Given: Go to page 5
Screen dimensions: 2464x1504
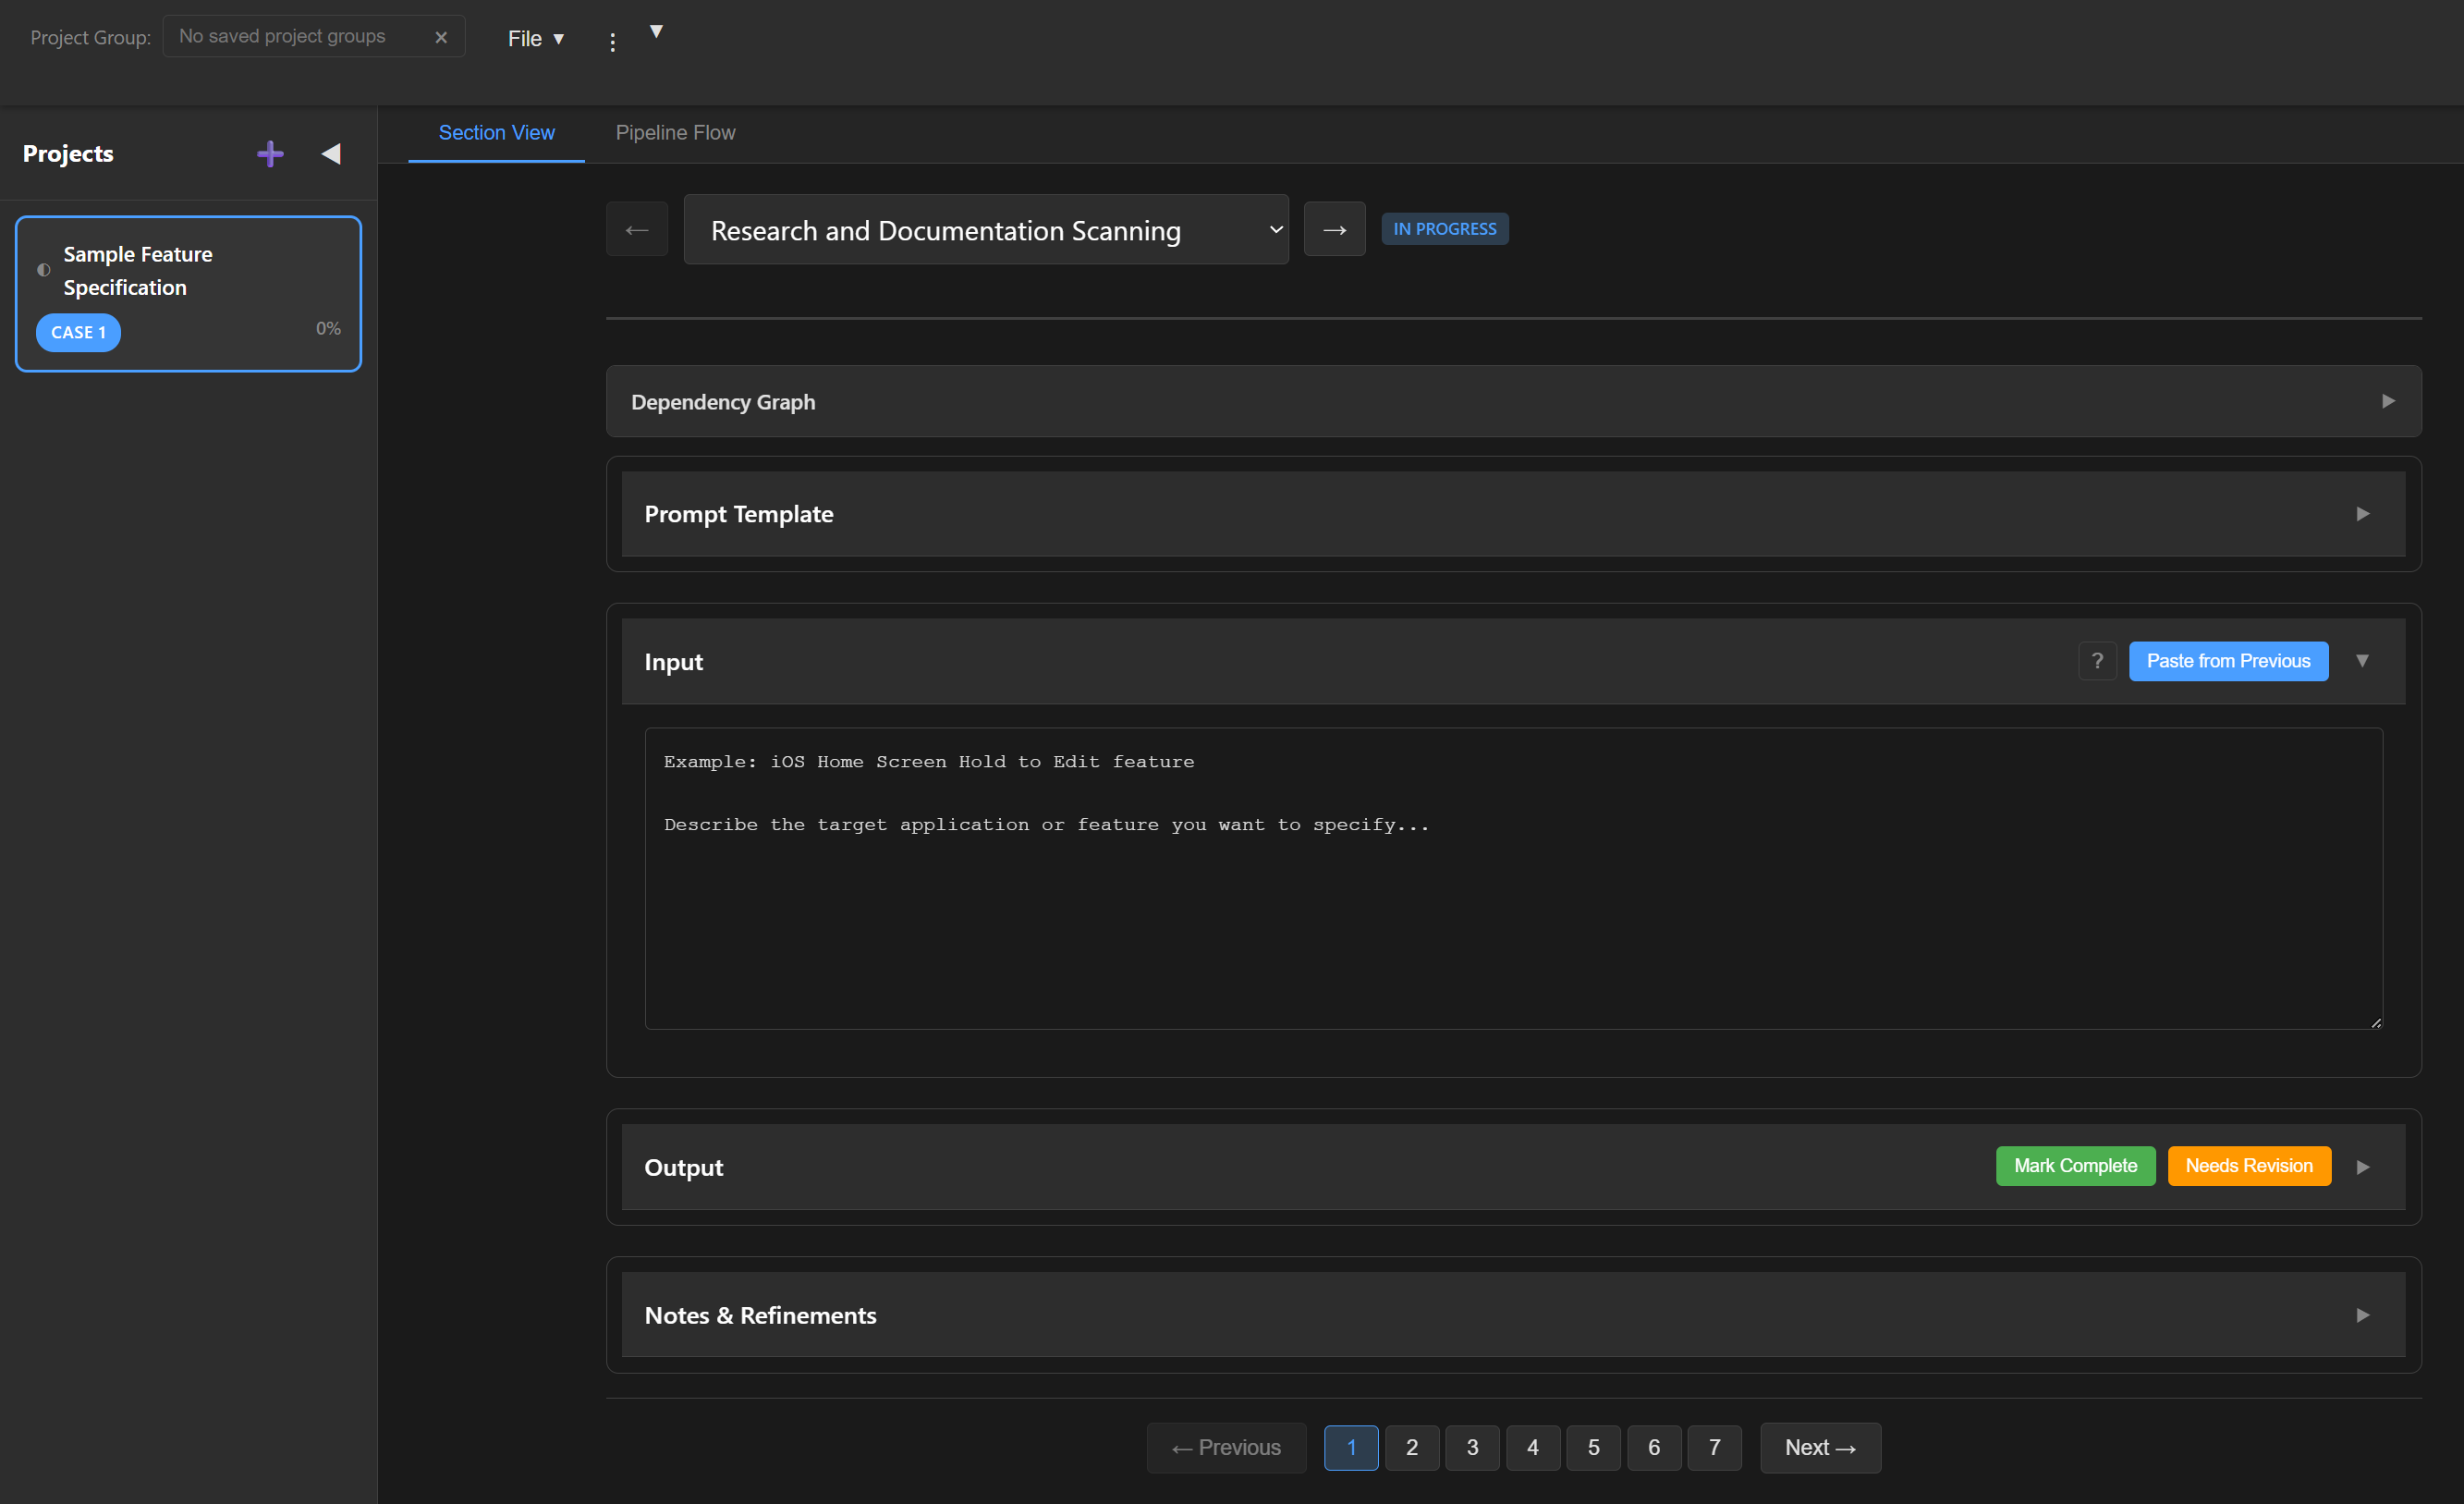Looking at the screenshot, I should point(1594,1448).
